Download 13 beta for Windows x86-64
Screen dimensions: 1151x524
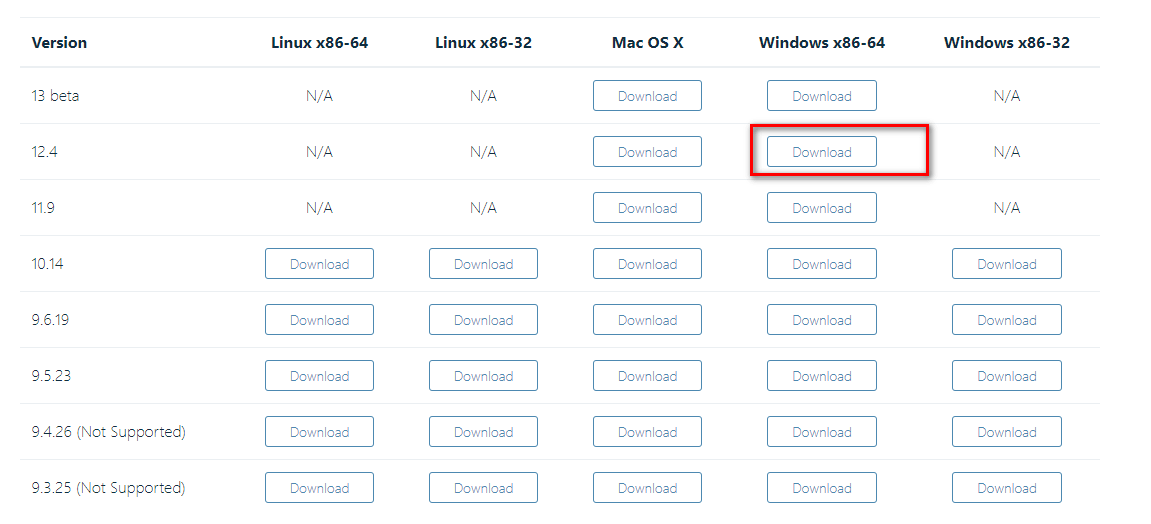tap(821, 96)
